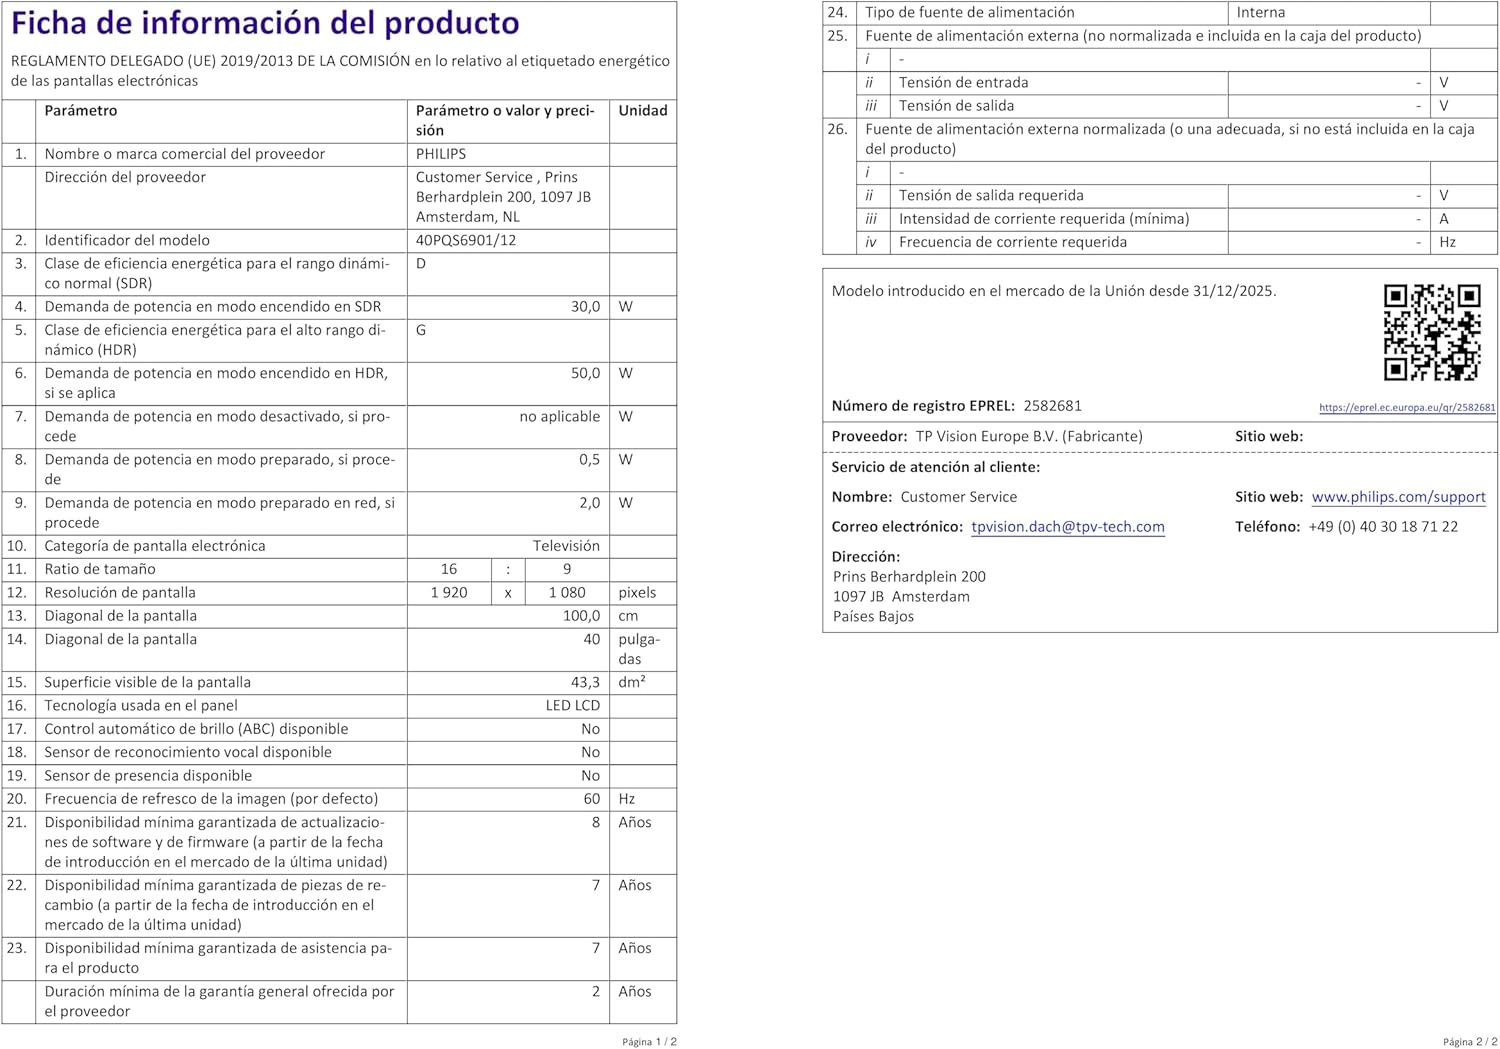The height and width of the screenshot is (1049, 1500).
Task: Select 'Tecnología usada en el panel' label
Action: [141, 706]
